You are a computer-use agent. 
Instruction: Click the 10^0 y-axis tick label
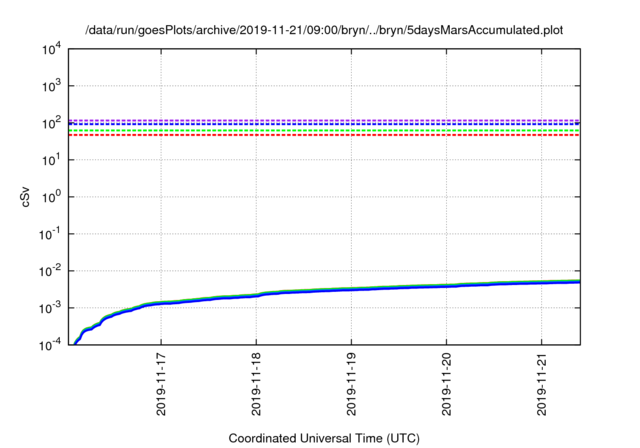52,197
